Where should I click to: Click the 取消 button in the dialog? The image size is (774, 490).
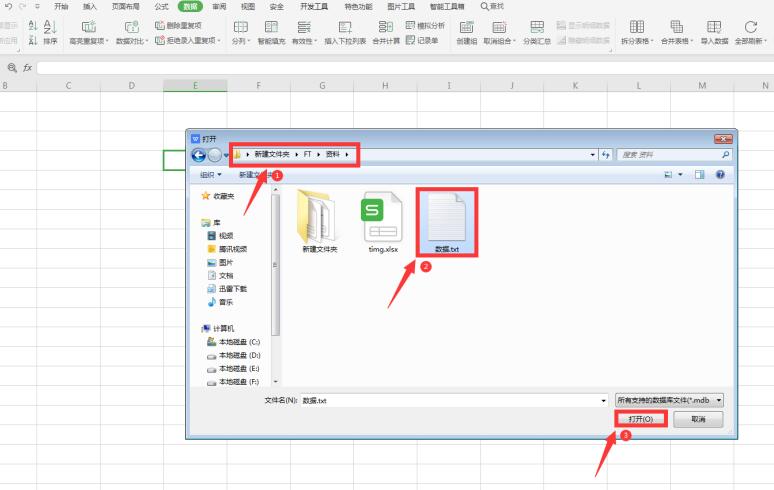(x=698, y=419)
